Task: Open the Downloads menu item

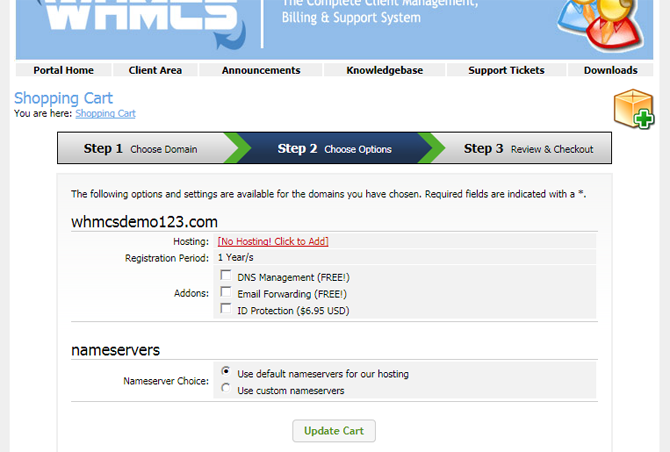Action: 611,70
